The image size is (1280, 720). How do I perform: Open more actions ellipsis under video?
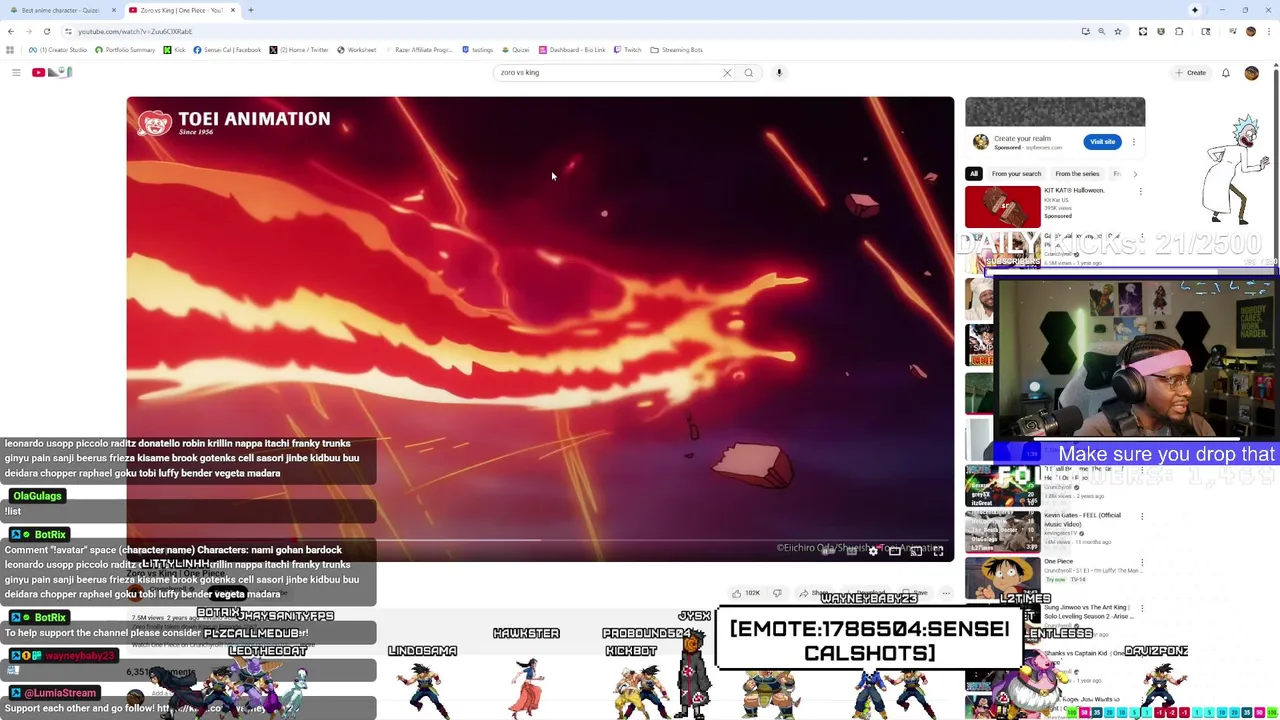[x=945, y=593]
